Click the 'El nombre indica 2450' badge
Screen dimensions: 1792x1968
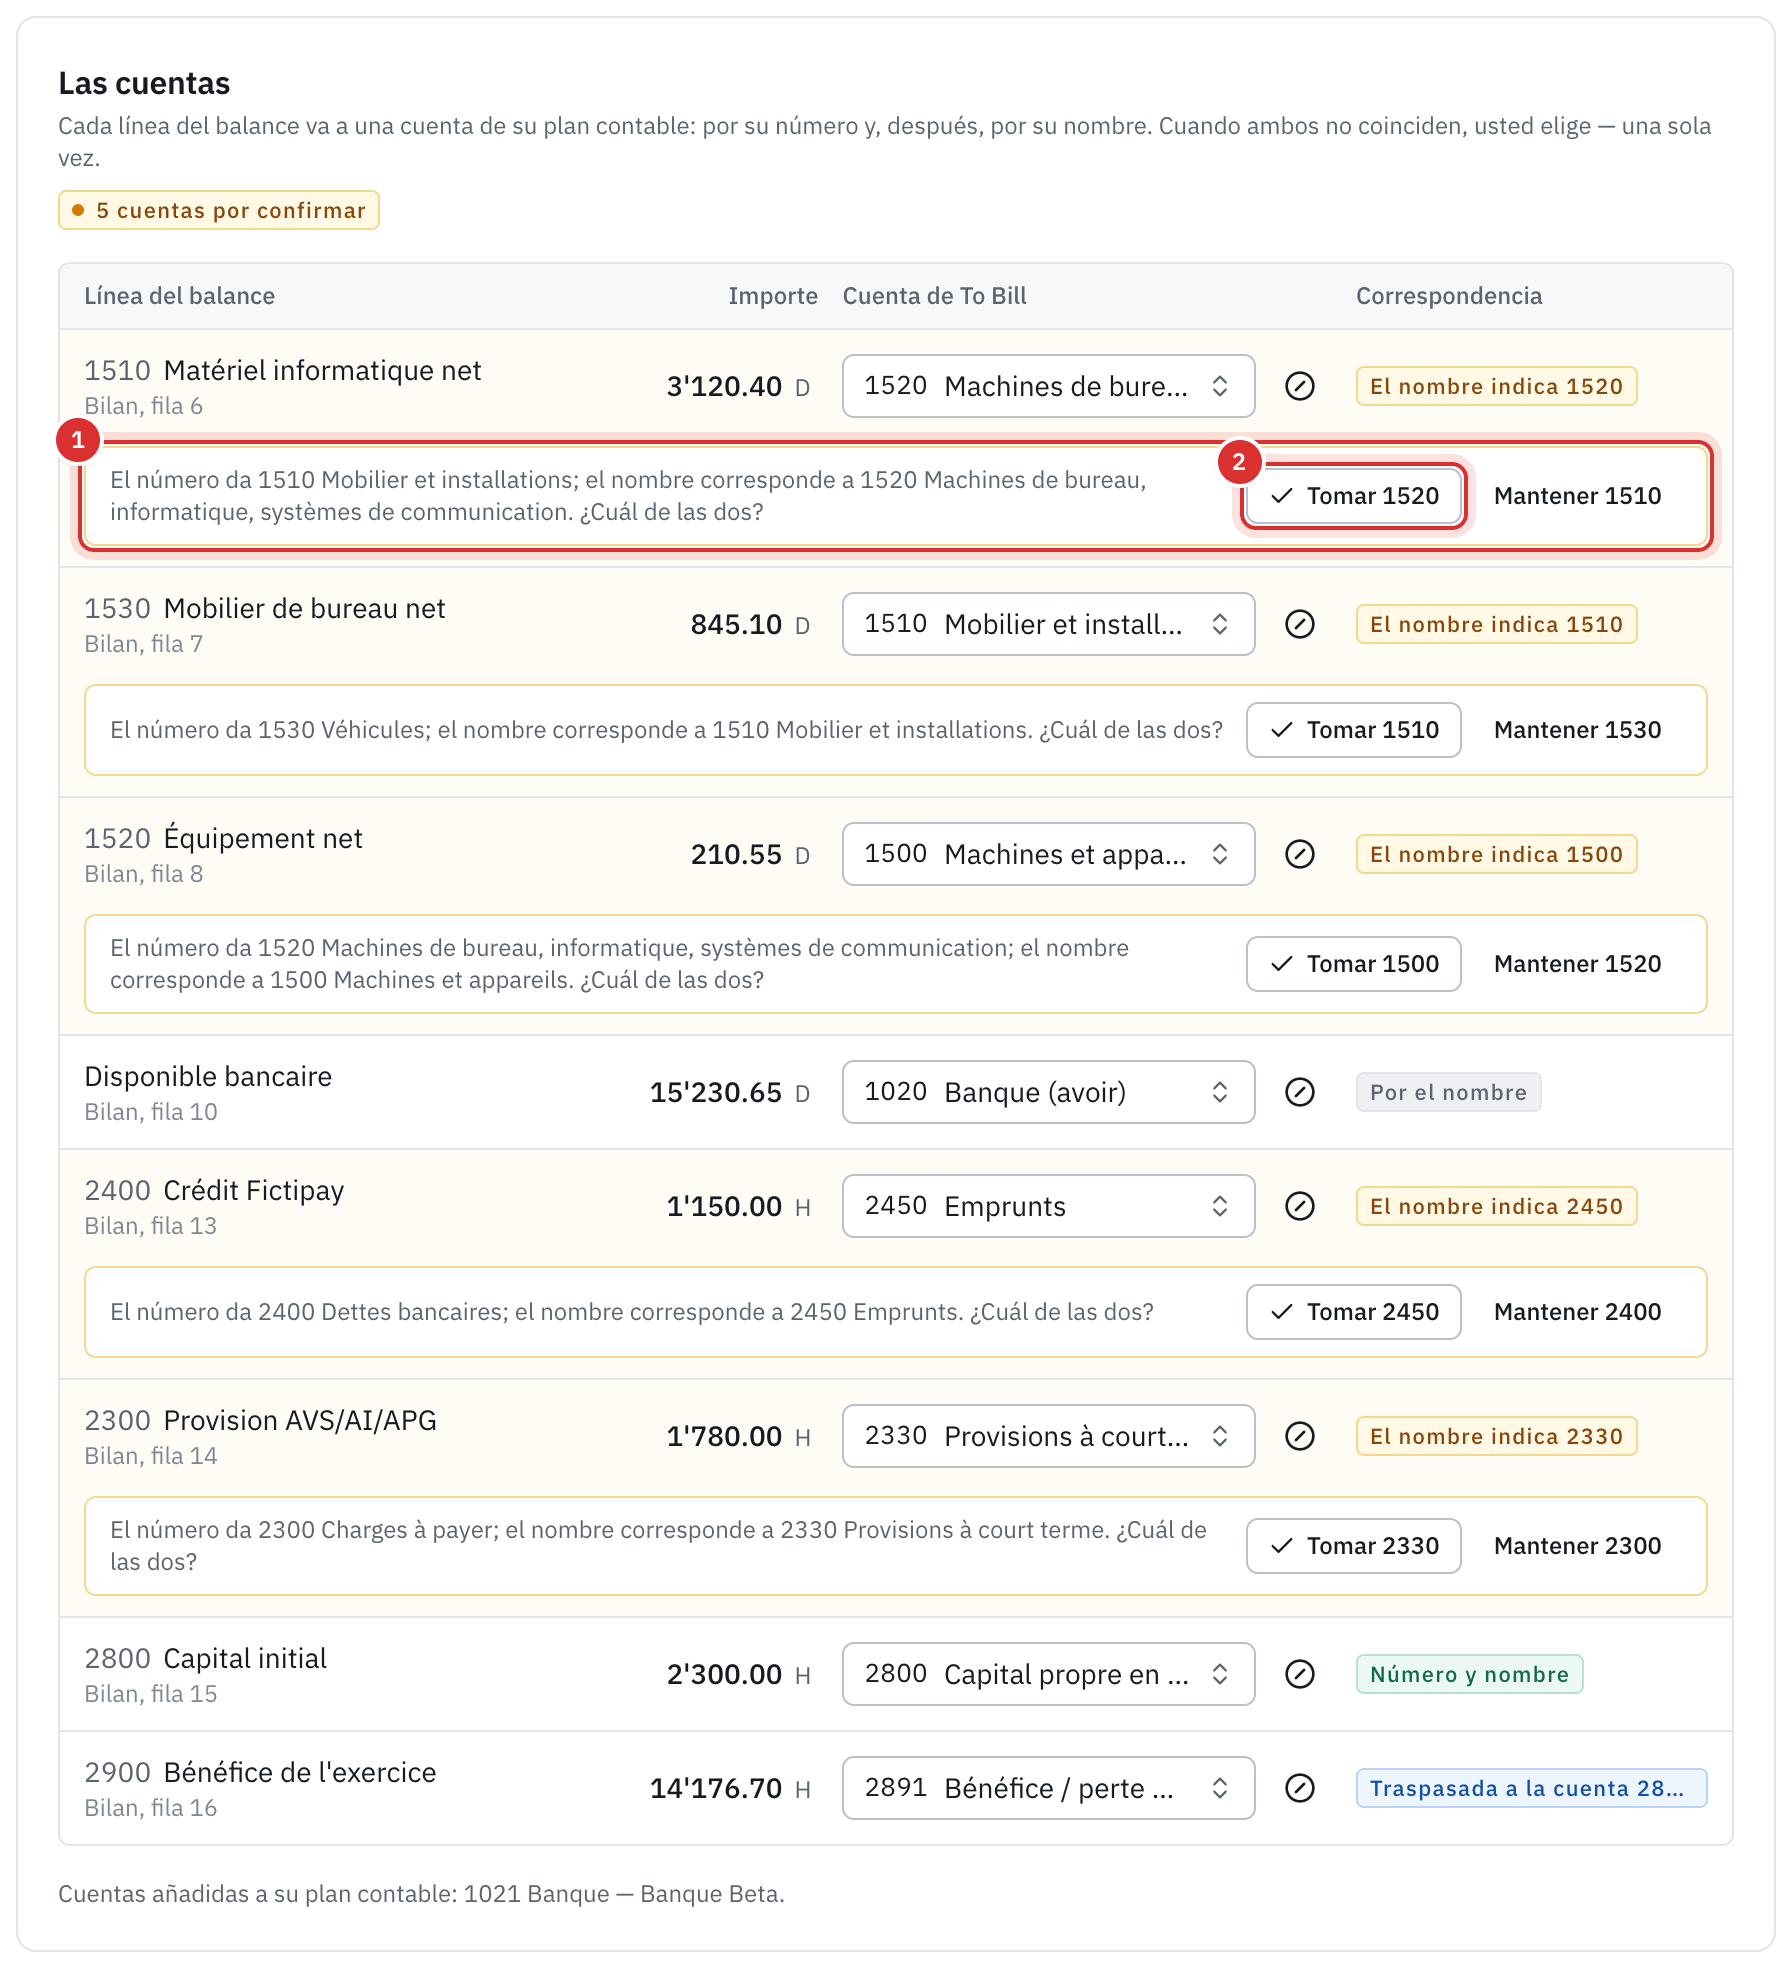click(x=1496, y=1206)
